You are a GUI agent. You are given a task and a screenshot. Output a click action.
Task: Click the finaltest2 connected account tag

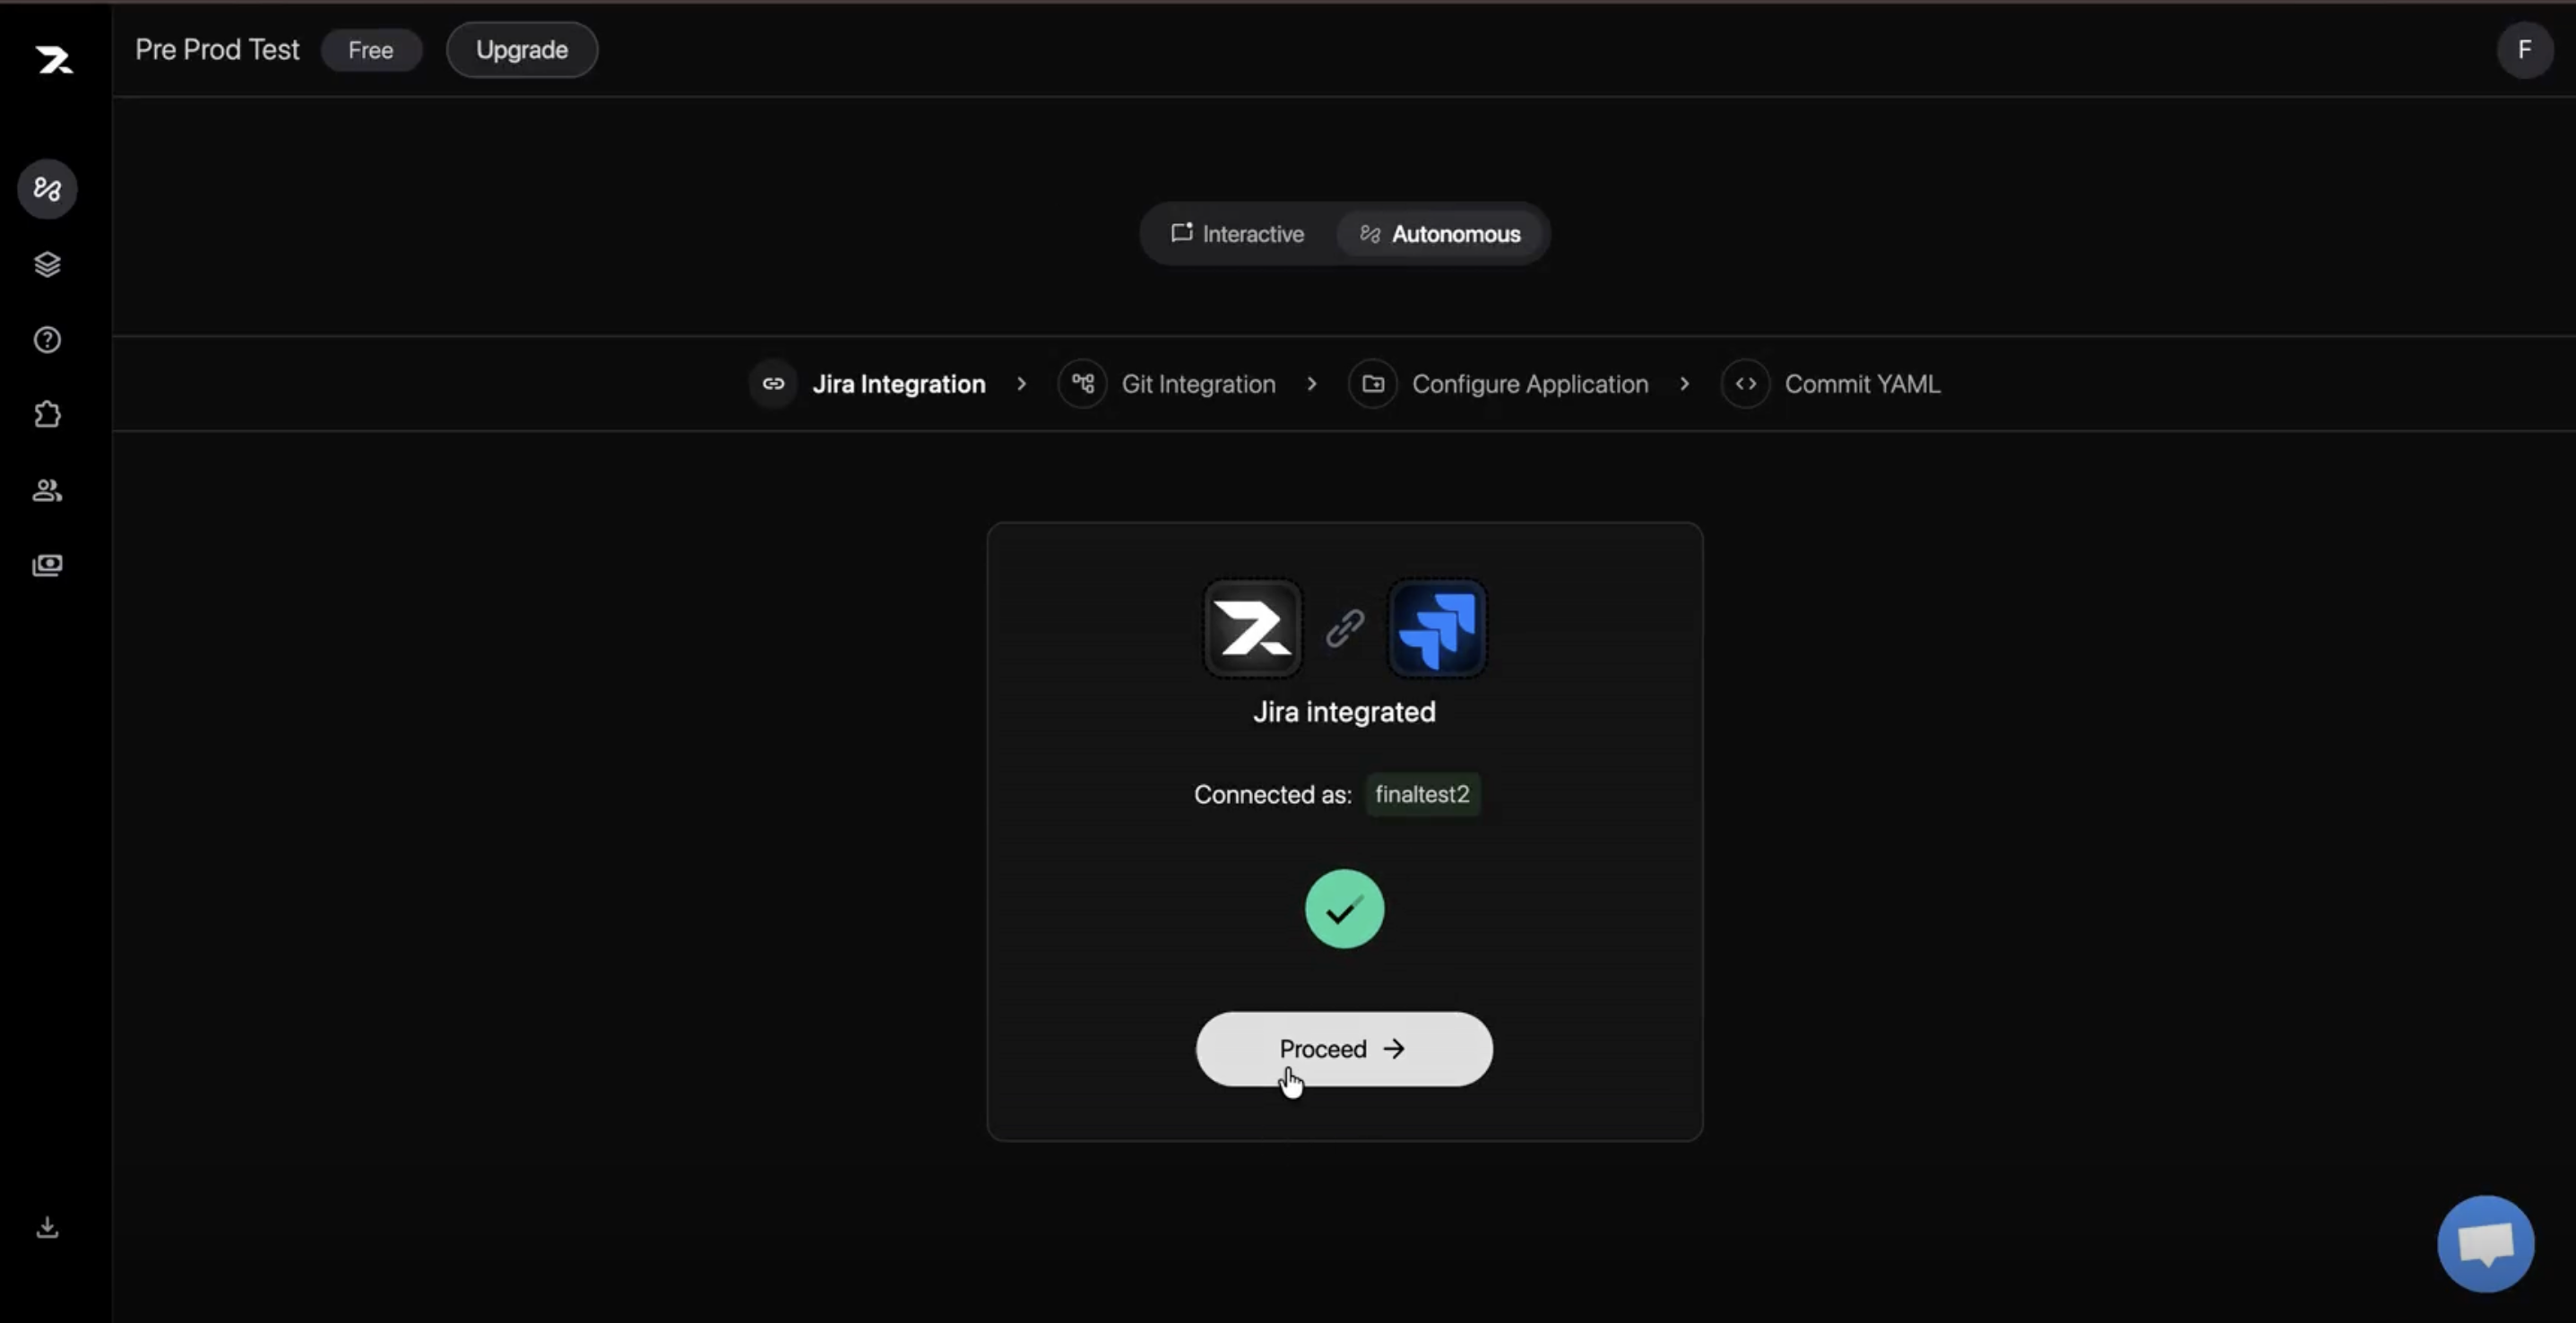point(1422,794)
